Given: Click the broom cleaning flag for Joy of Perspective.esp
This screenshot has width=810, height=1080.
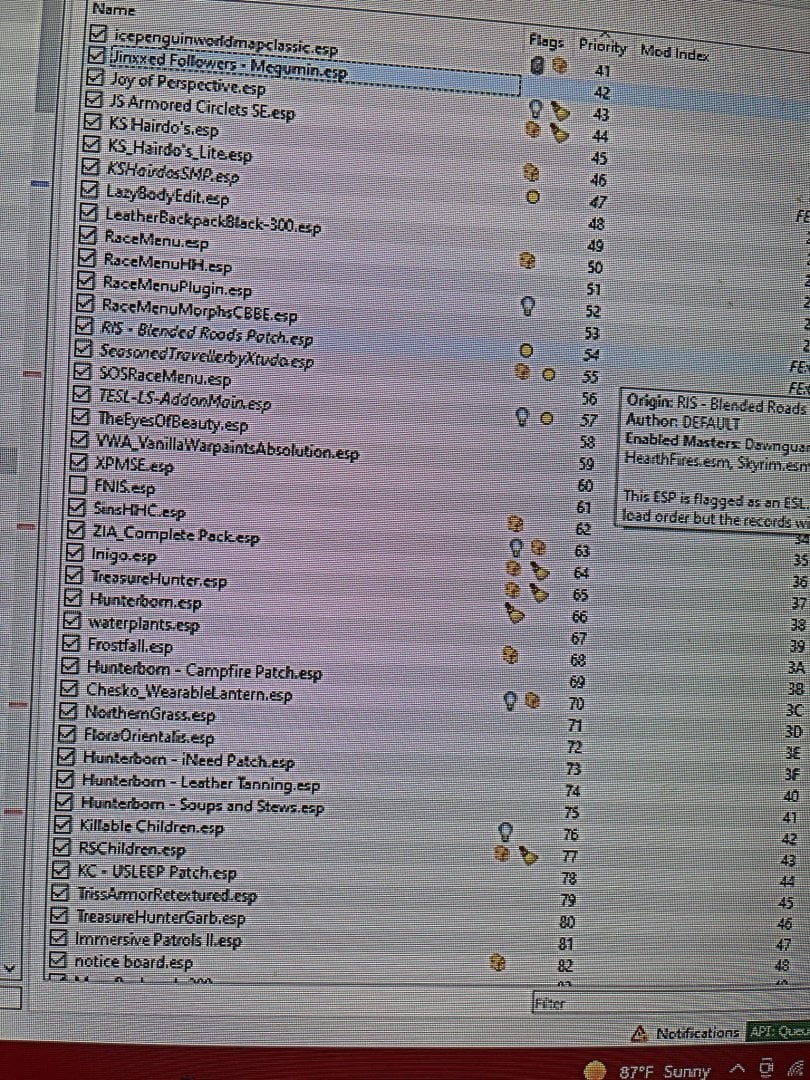Looking at the screenshot, I should coord(561,112).
